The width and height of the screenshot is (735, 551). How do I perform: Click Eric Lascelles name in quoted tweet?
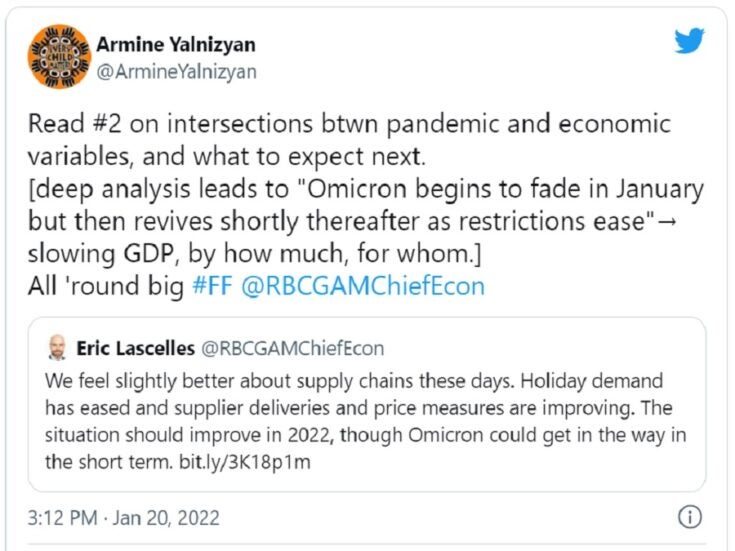pyautogui.click(x=133, y=348)
